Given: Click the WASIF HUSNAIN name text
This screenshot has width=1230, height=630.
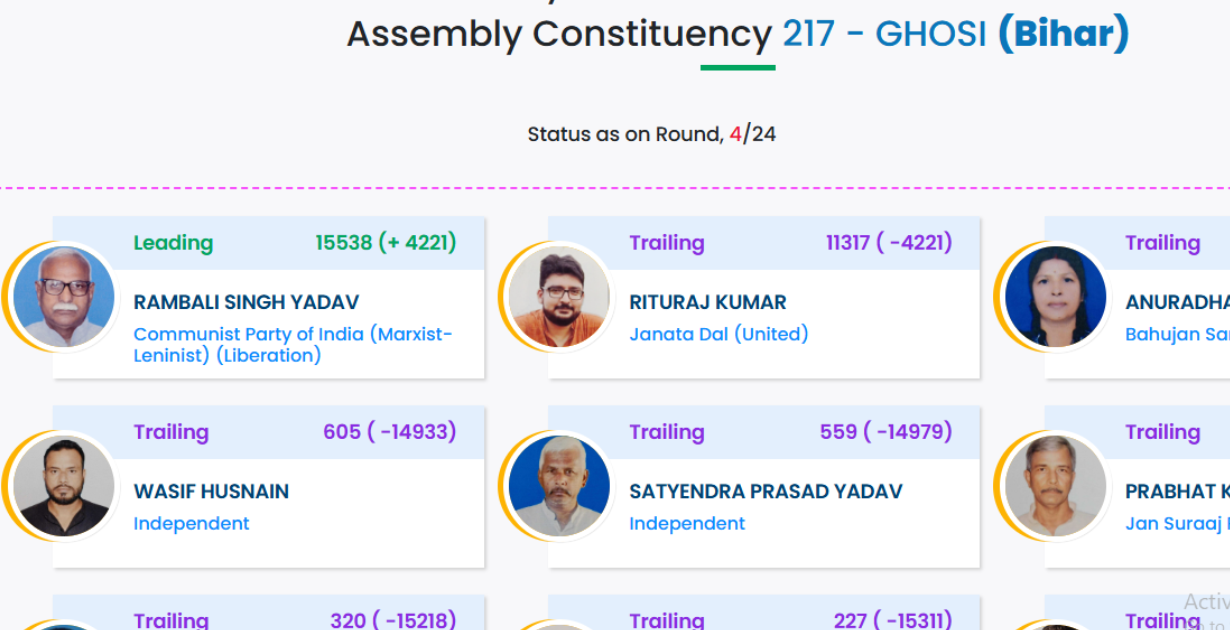Looking at the screenshot, I should [x=211, y=491].
